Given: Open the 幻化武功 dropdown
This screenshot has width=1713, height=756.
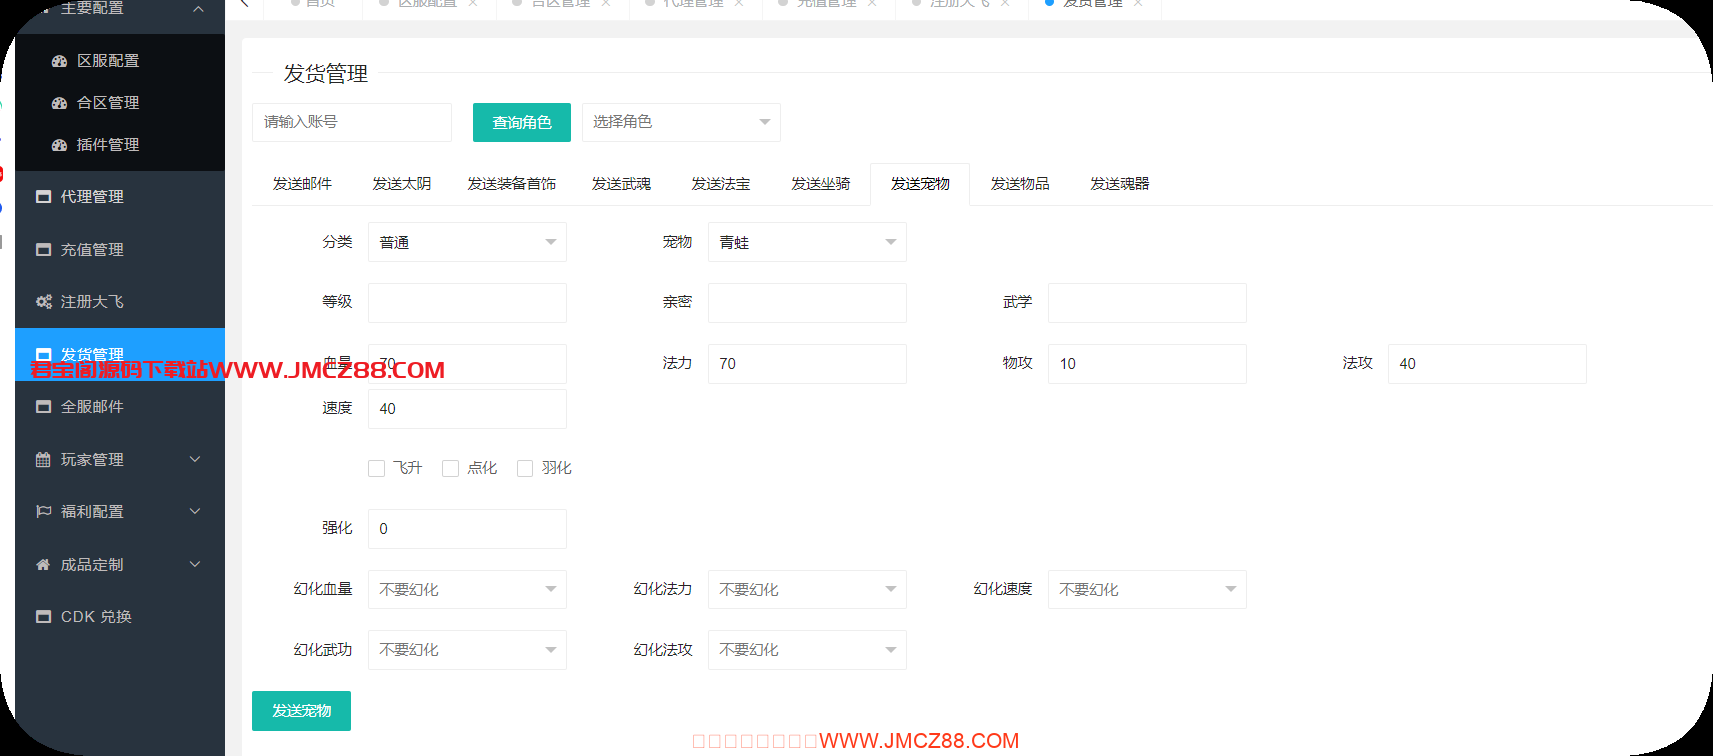Looking at the screenshot, I should point(467,650).
